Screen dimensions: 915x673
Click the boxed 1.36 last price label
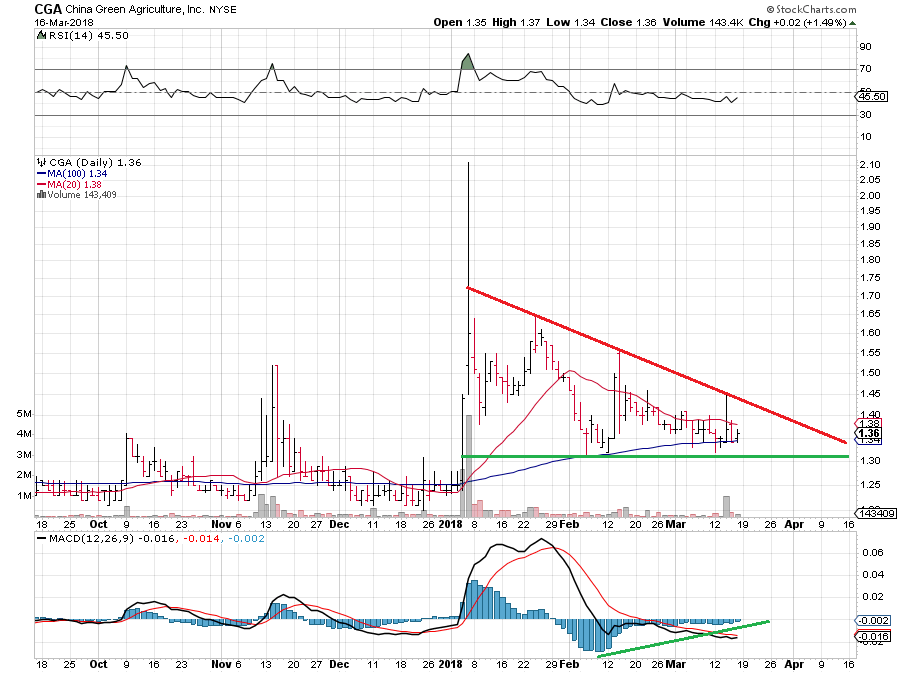click(x=869, y=433)
